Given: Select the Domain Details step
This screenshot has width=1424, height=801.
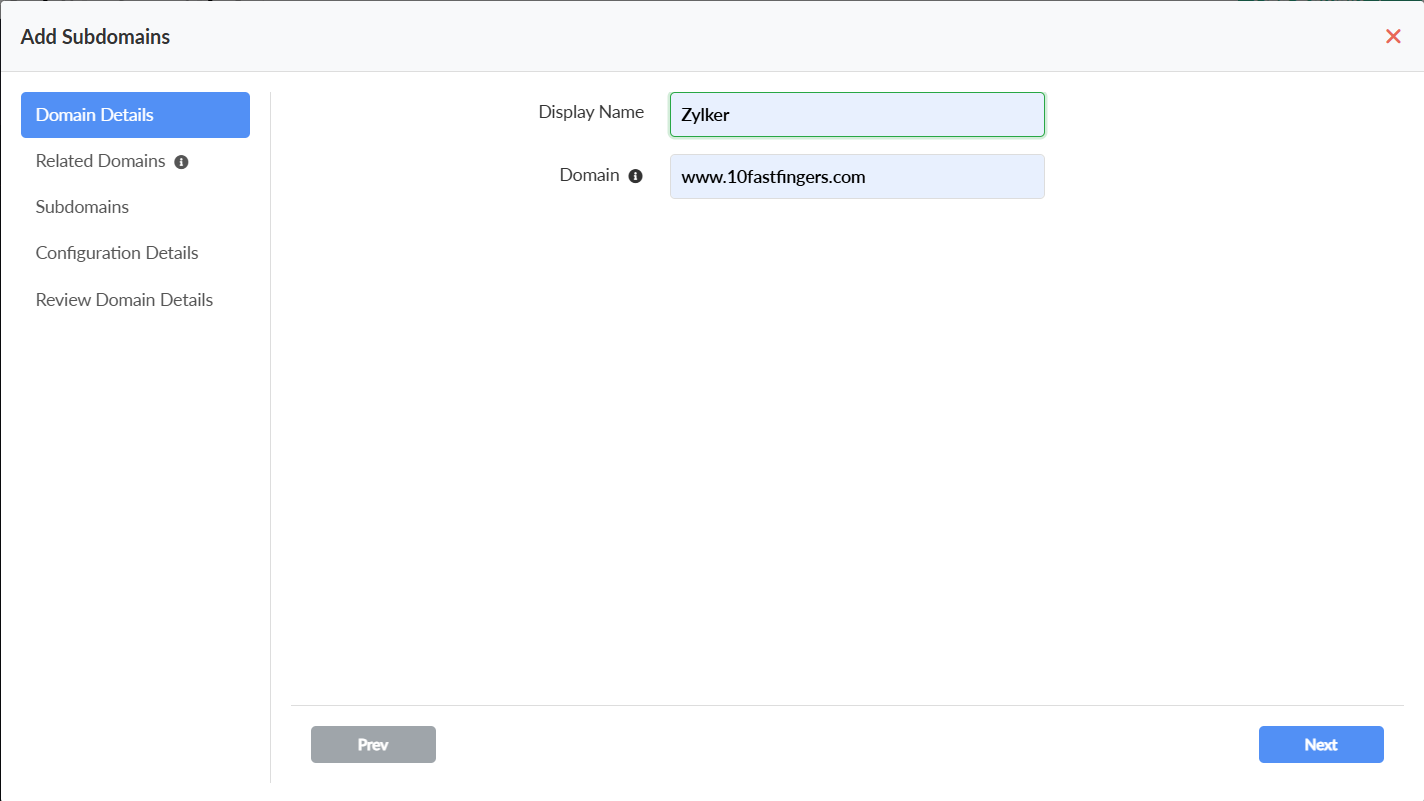Looking at the screenshot, I should tap(135, 115).
